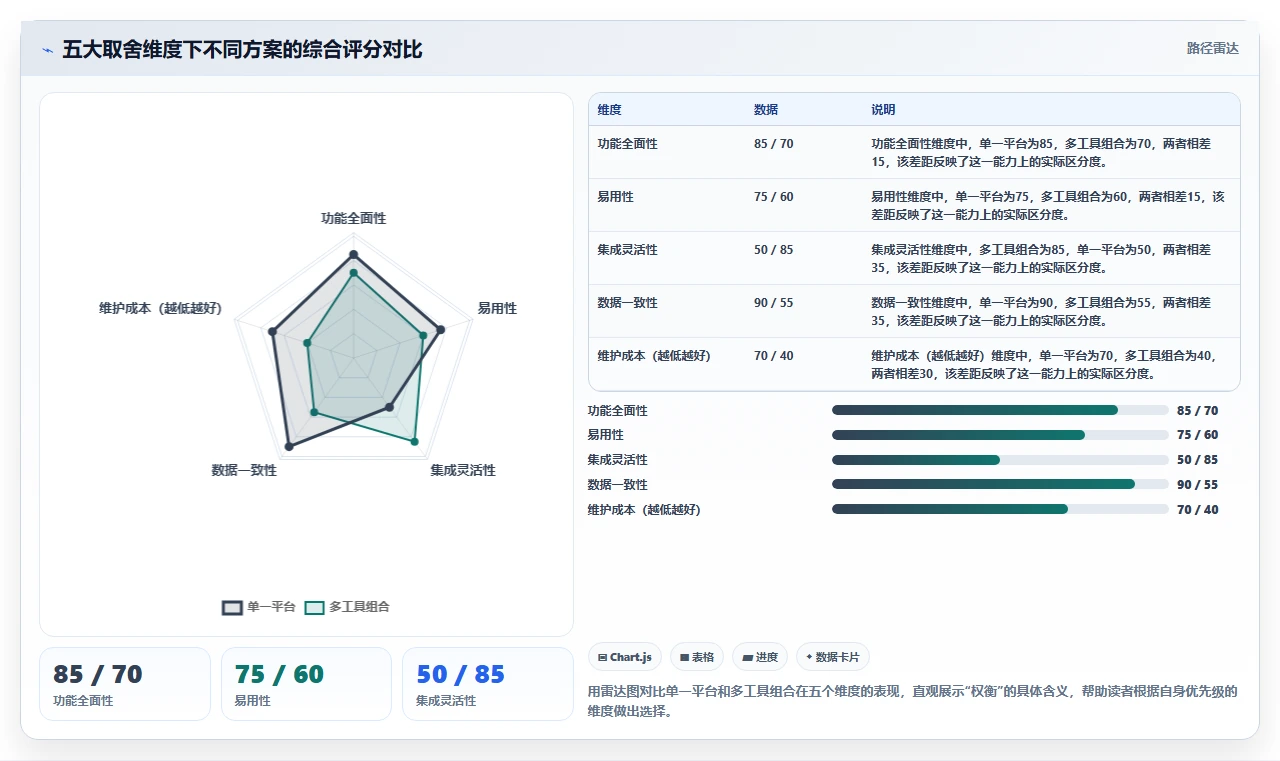Click the 85 / 70 table data cell
1280x761 pixels.
click(774, 144)
